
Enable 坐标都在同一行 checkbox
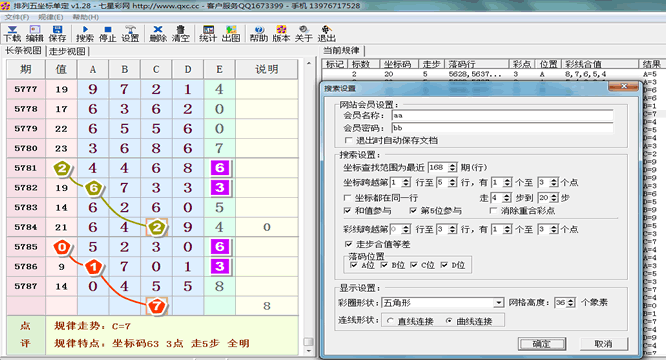(347, 198)
